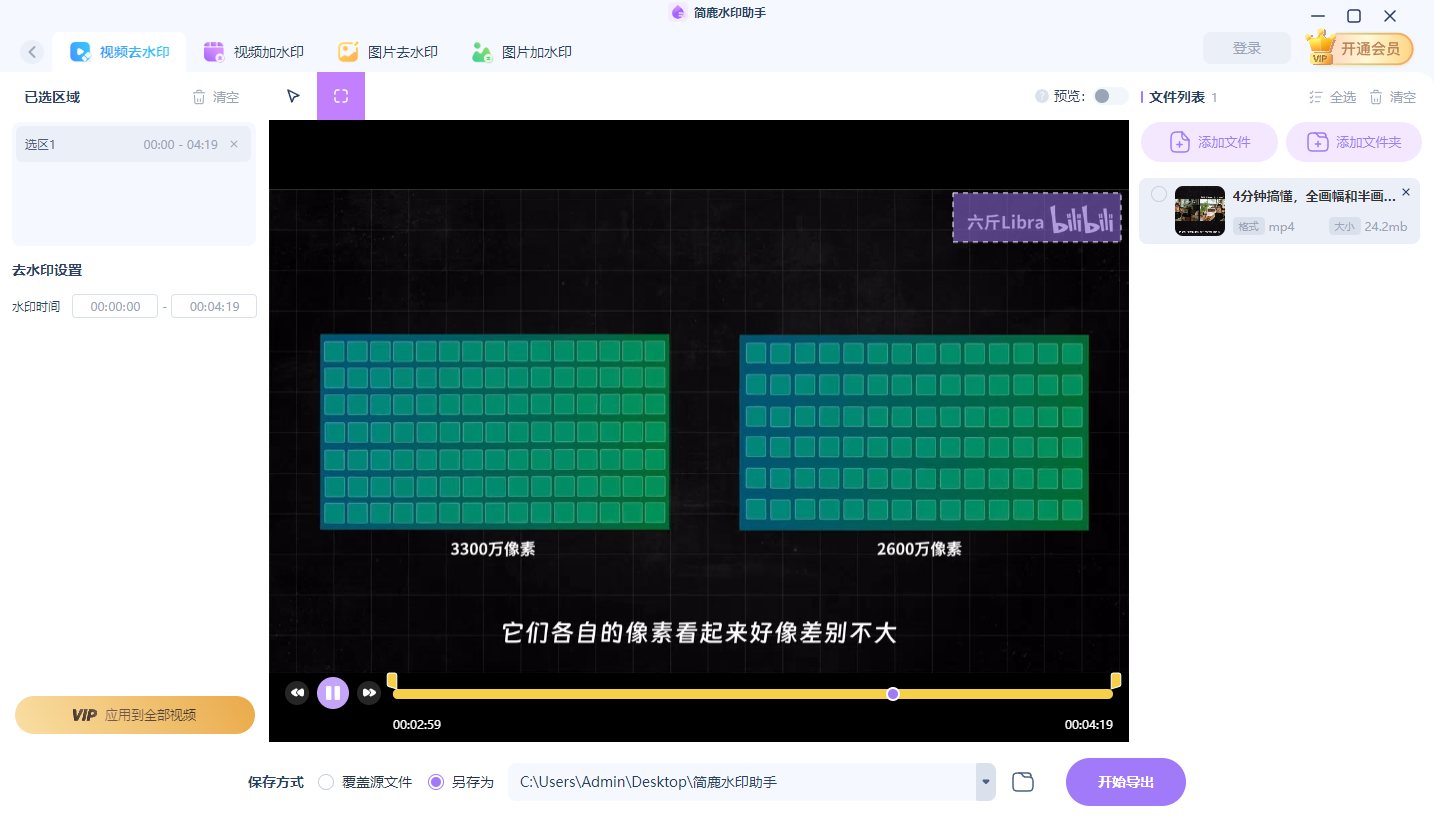Image resolution: width=1434 pixels, height=822 pixels.
Task: Click the 视频加水印 cake icon
Action: pyautogui.click(x=214, y=51)
